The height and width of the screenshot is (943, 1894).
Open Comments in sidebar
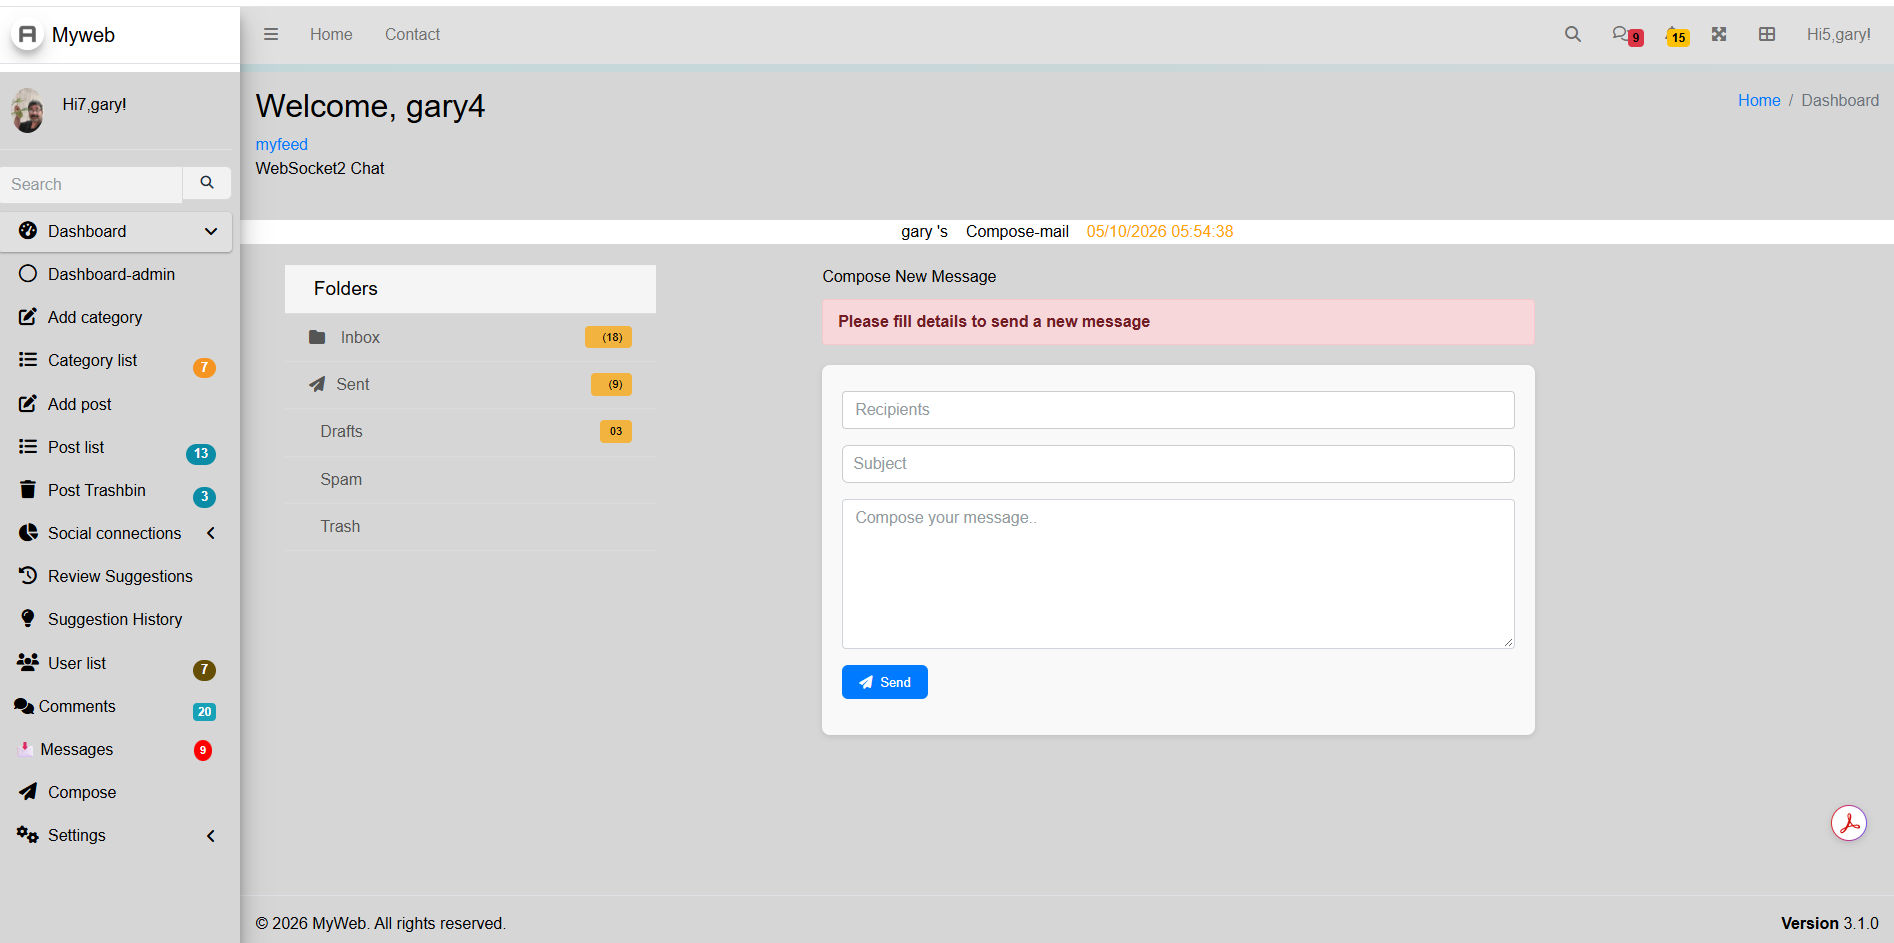click(116, 706)
